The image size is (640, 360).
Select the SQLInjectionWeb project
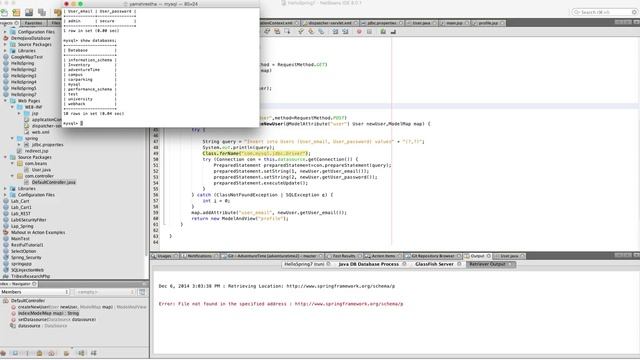pyautogui.click(x=27, y=270)
